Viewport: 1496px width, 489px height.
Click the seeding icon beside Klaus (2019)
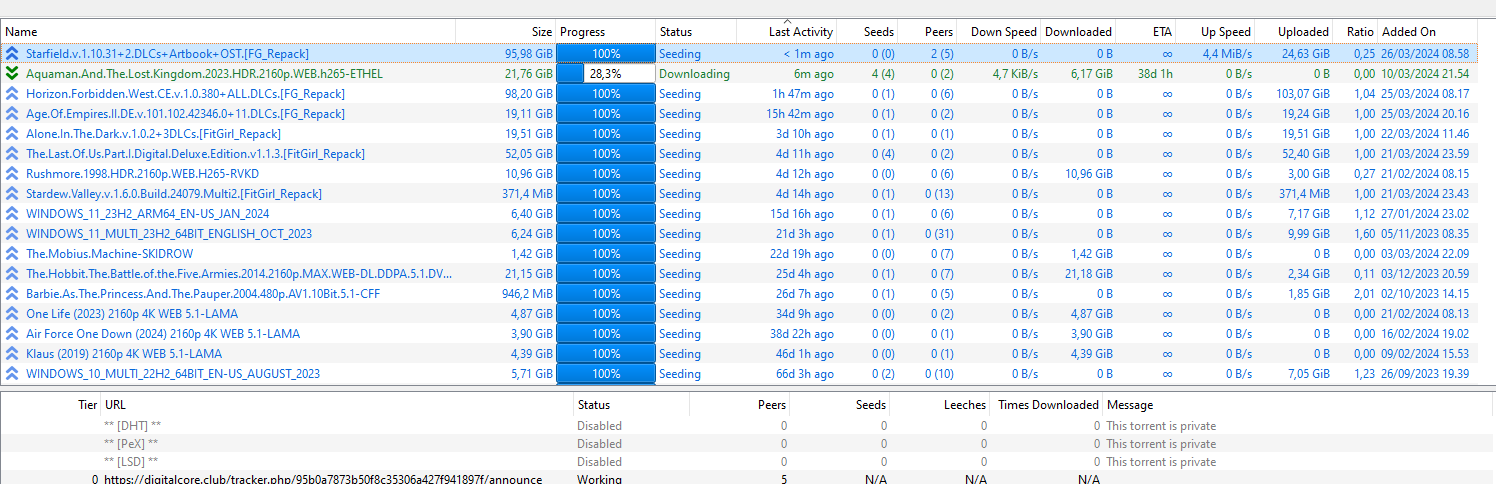click(x=12, y=354)
